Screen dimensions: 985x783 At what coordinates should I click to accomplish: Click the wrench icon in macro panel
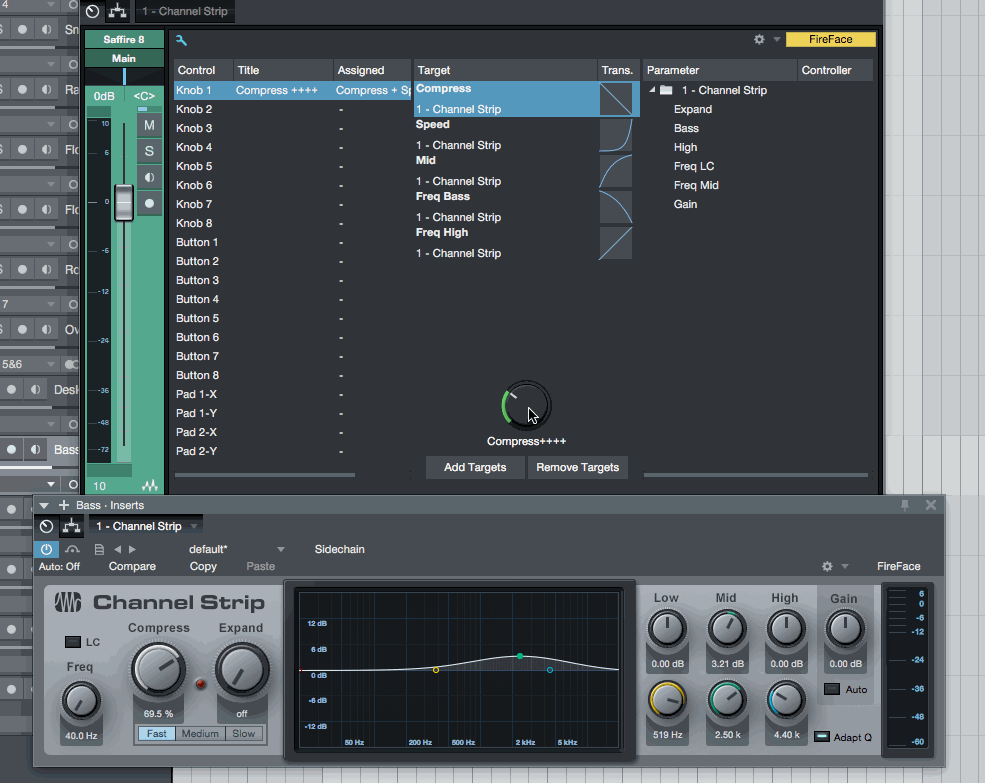[181, 40]
